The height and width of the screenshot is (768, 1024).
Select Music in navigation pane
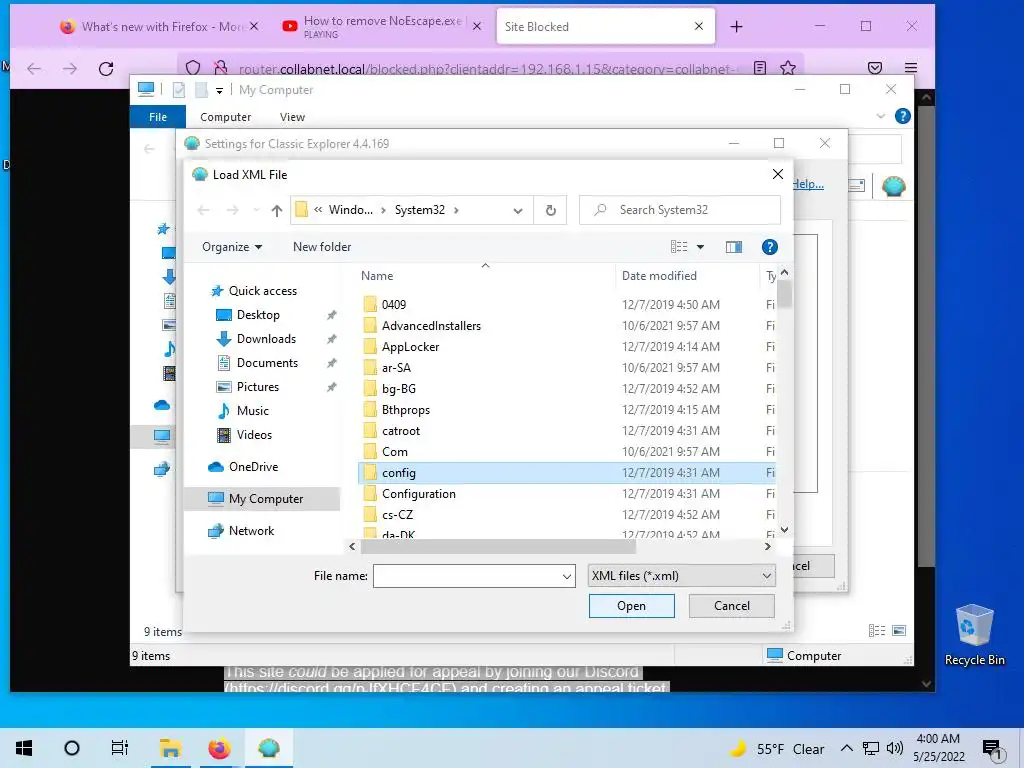pyautogui.click(x=252, y=411)
